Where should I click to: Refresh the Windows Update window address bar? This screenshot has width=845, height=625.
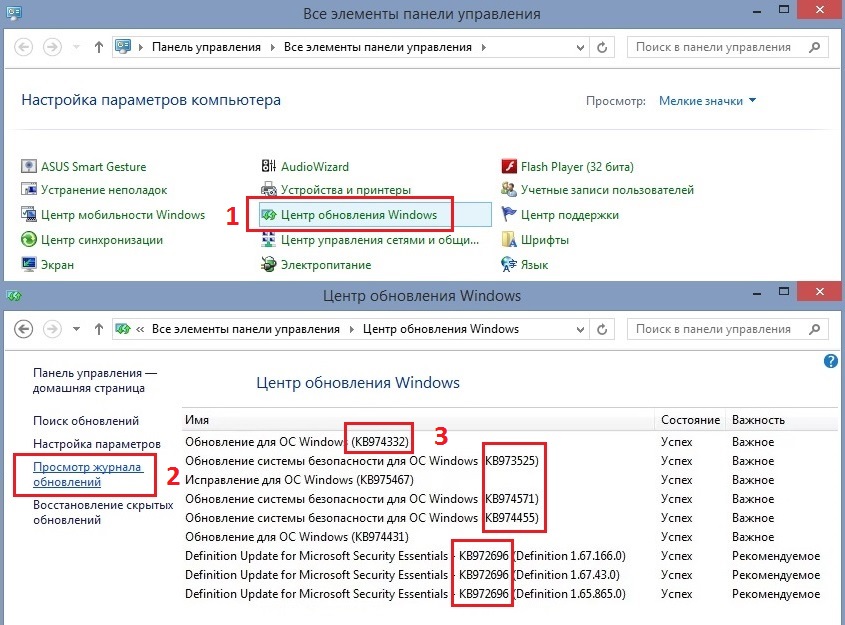click(x=602, y=329)
